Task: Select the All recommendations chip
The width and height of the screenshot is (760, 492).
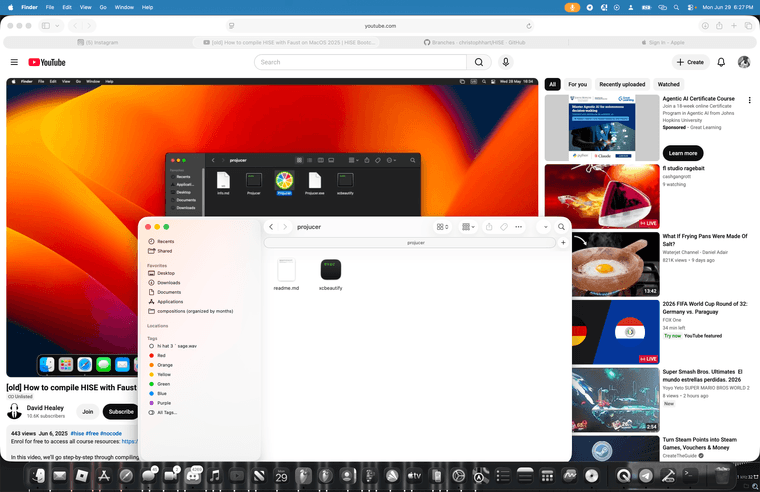Action: 553,84
